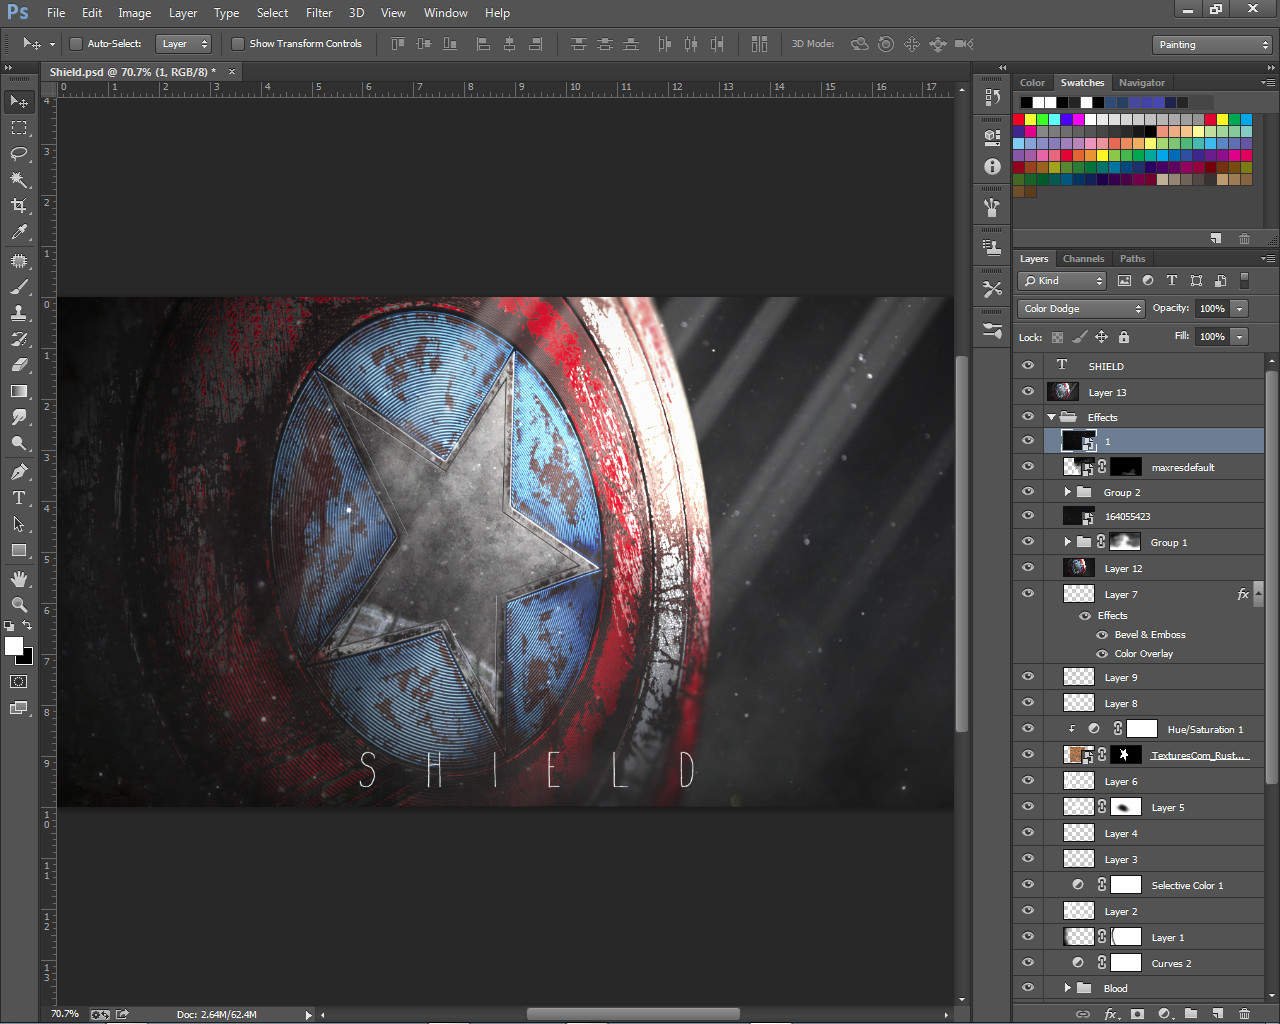Toggle Quick Mask mode
Viewport: 1280px width, 1024px height.
click(x=19, y=682)
